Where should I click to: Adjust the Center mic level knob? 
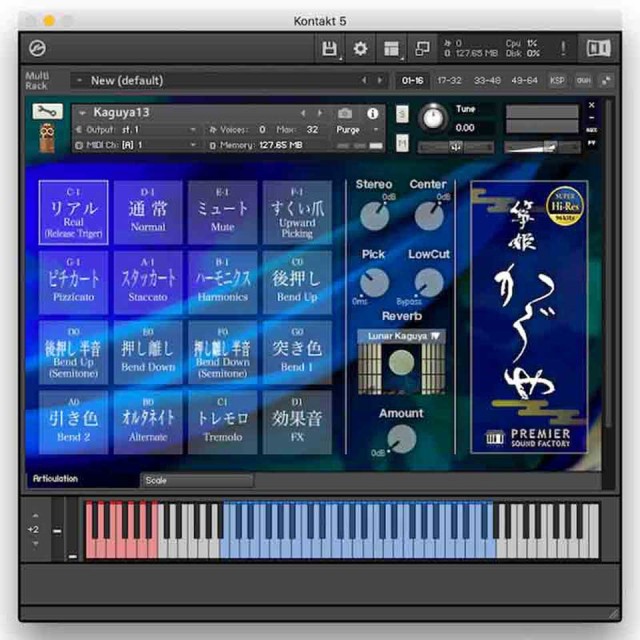pos(429,216)
